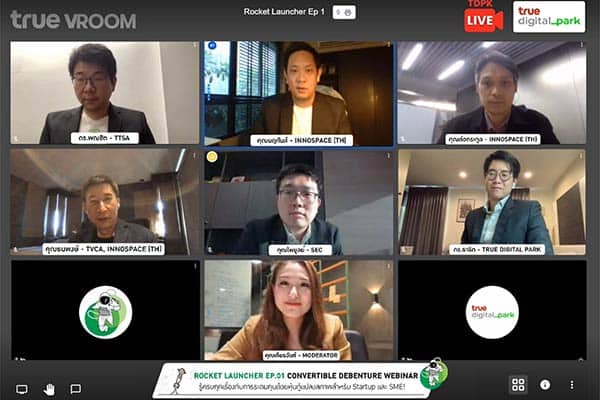Select the Moderator video tile

[298, 310]
